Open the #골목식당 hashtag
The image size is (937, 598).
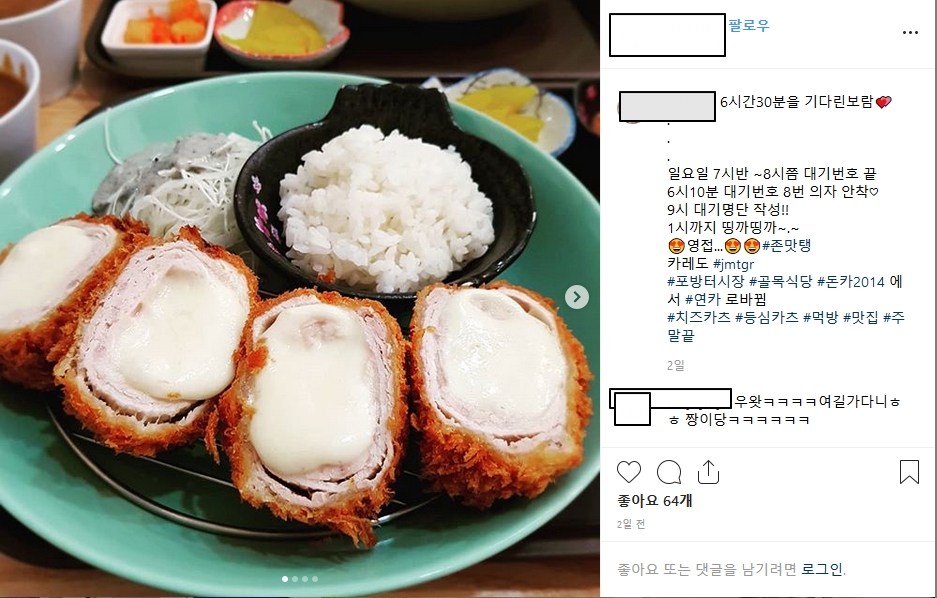coord(780,281)
